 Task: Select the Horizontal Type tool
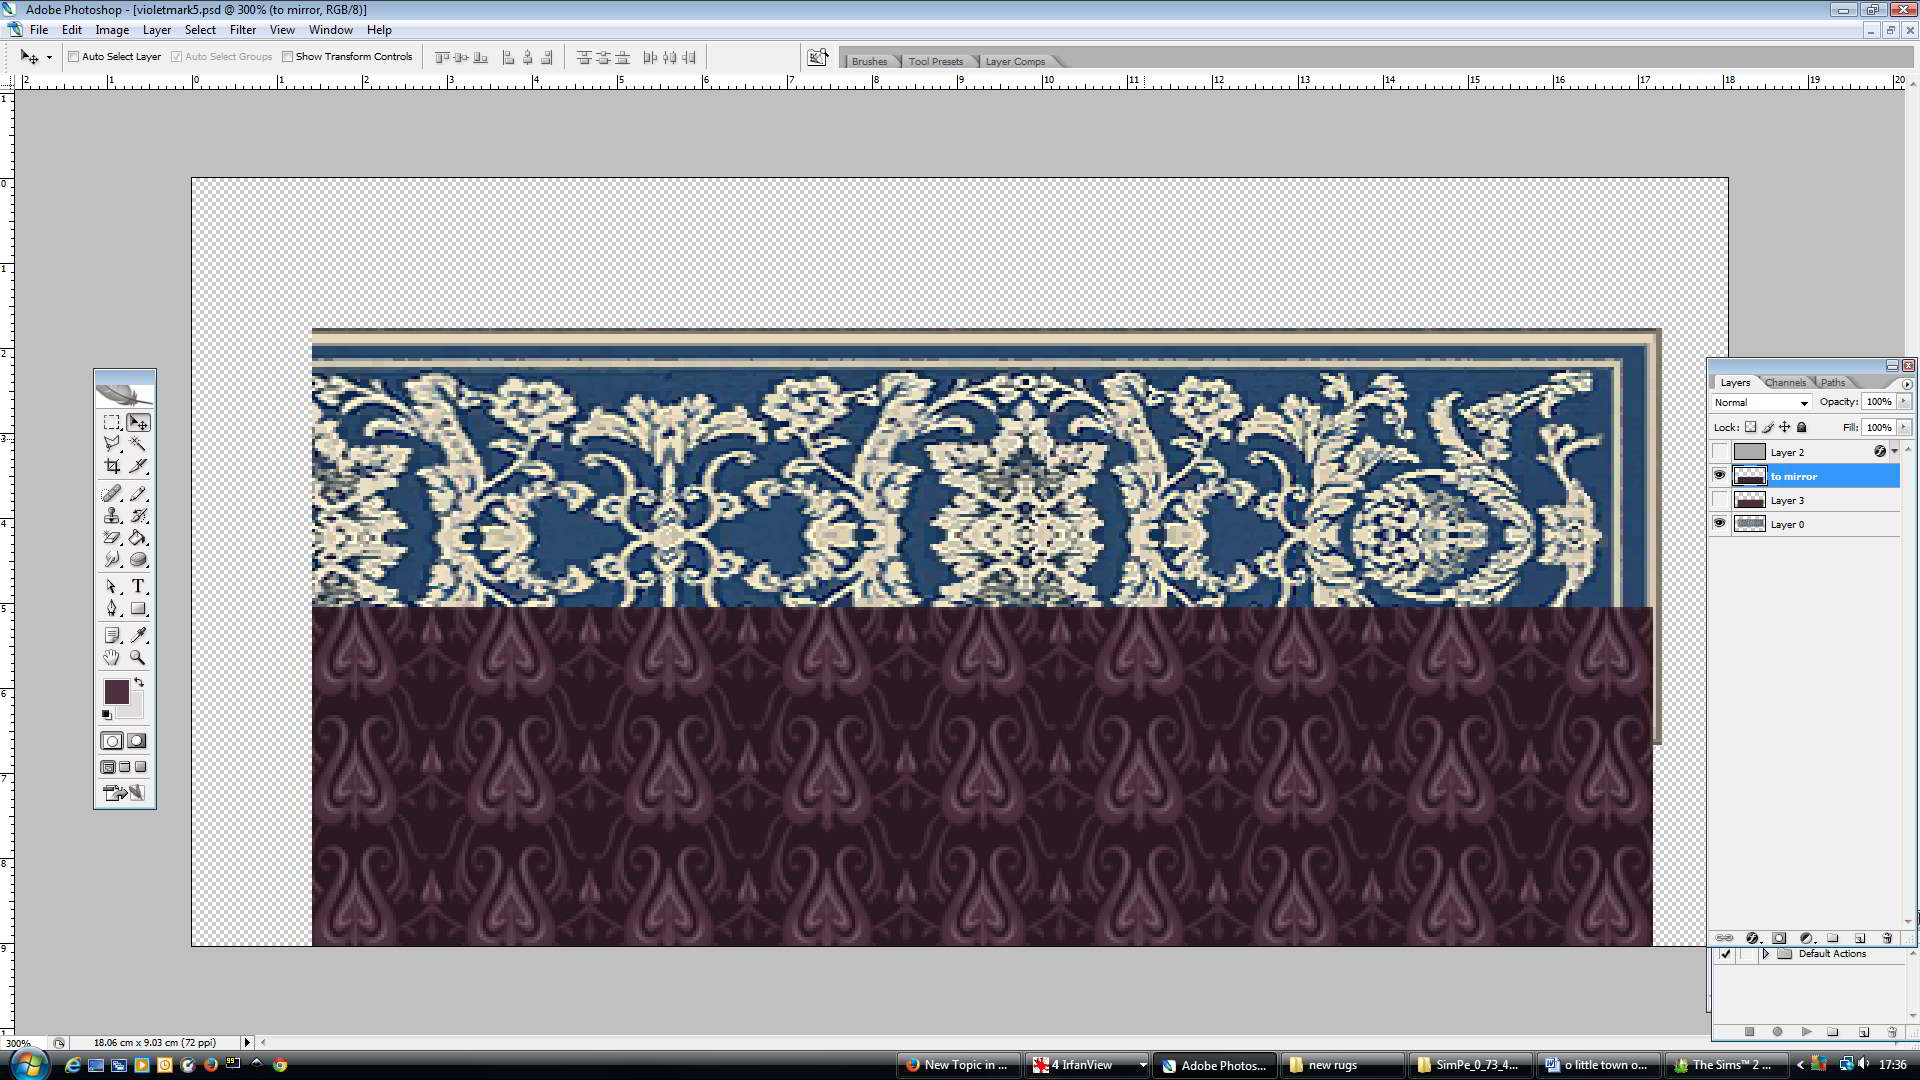coord(138,586)
